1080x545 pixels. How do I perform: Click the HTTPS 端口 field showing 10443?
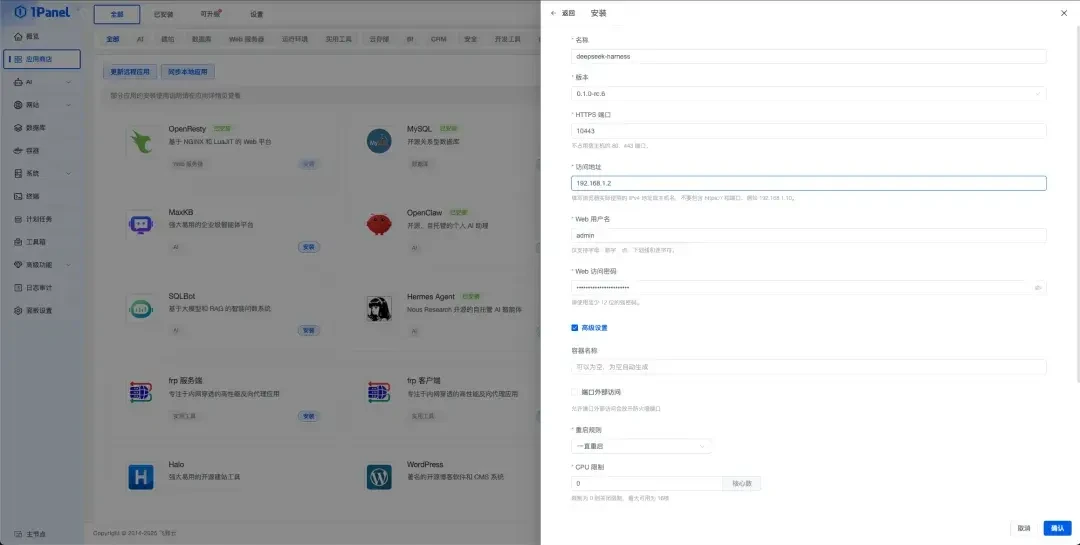coord(809,131)
